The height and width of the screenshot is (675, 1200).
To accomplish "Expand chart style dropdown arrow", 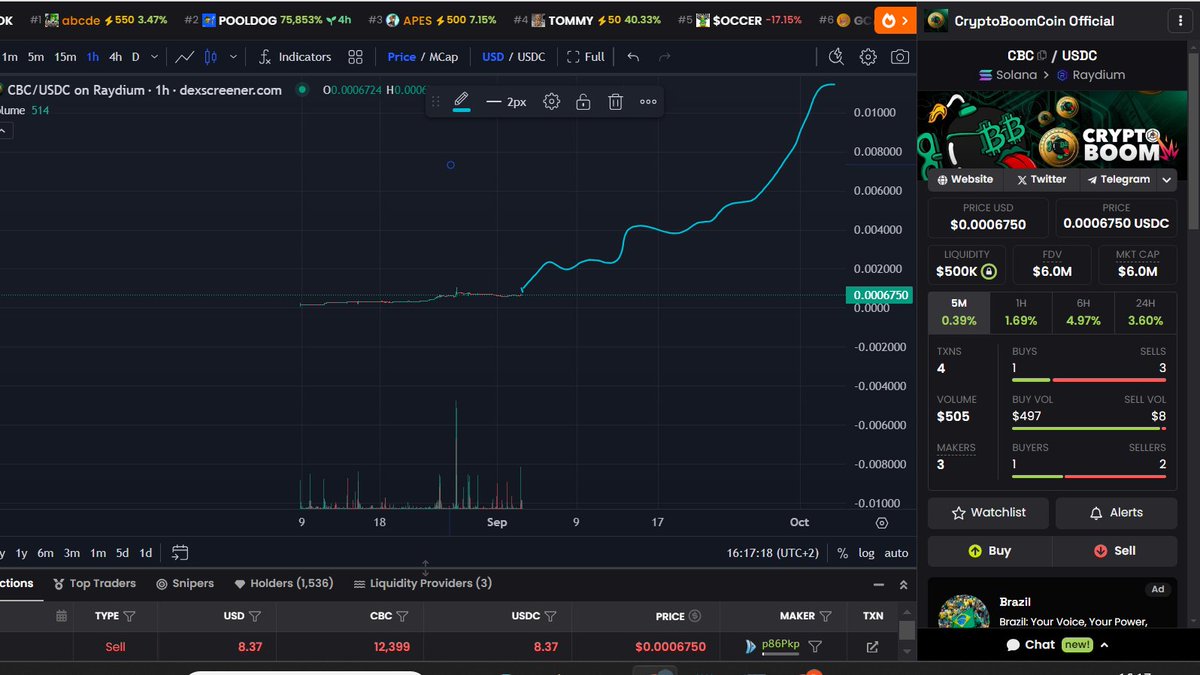I will (x=233, y=57).
